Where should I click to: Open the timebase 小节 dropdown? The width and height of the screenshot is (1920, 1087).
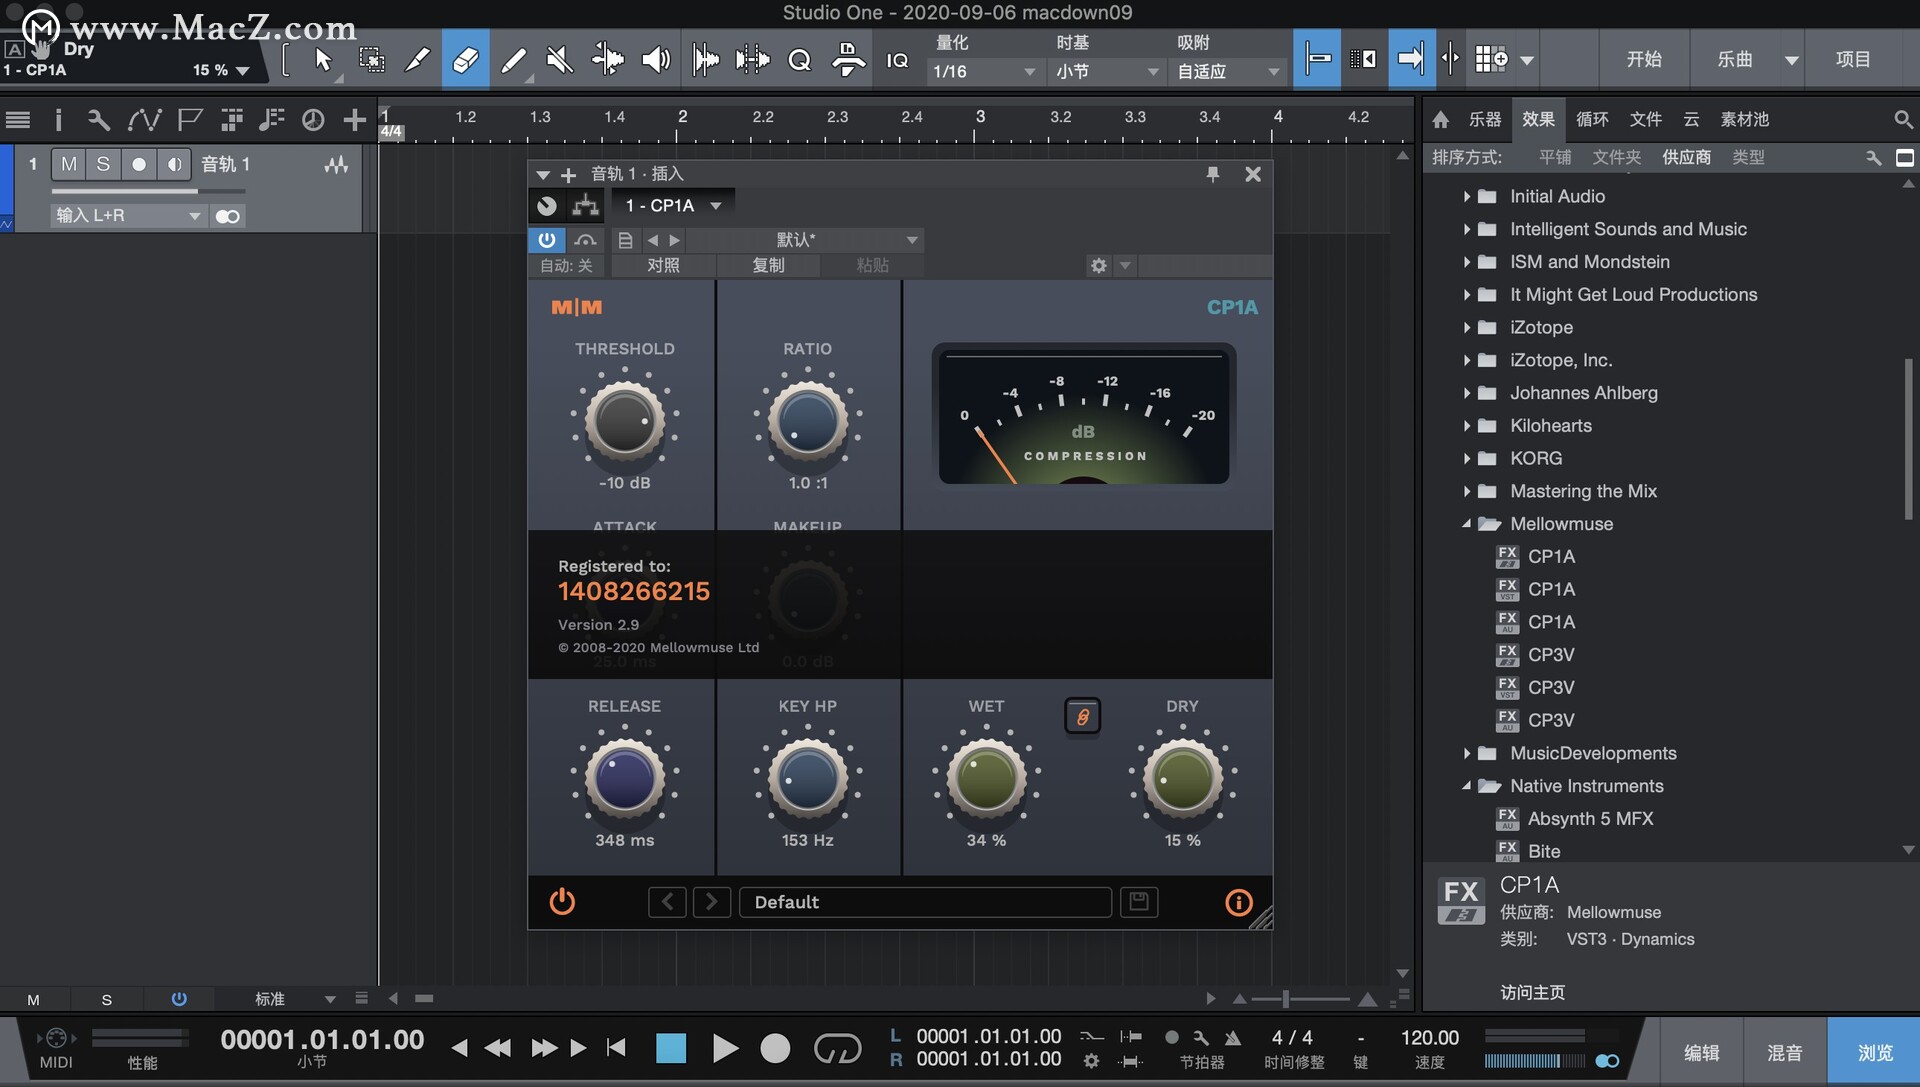1106,72
